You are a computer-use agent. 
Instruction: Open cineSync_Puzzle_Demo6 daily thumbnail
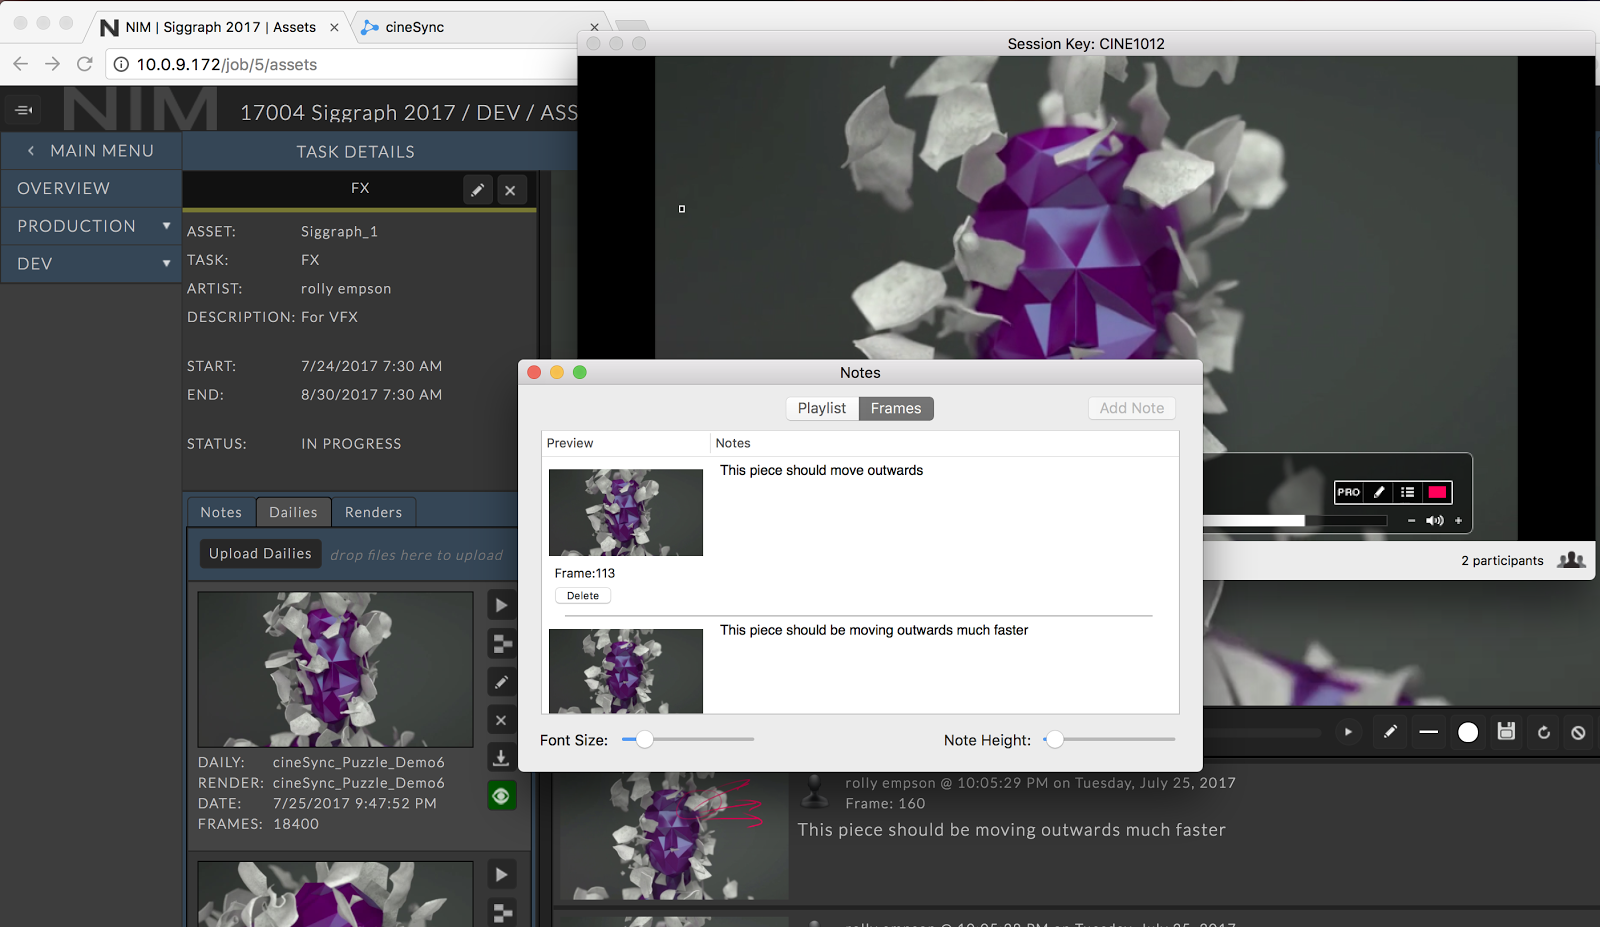tap(335, 669)
